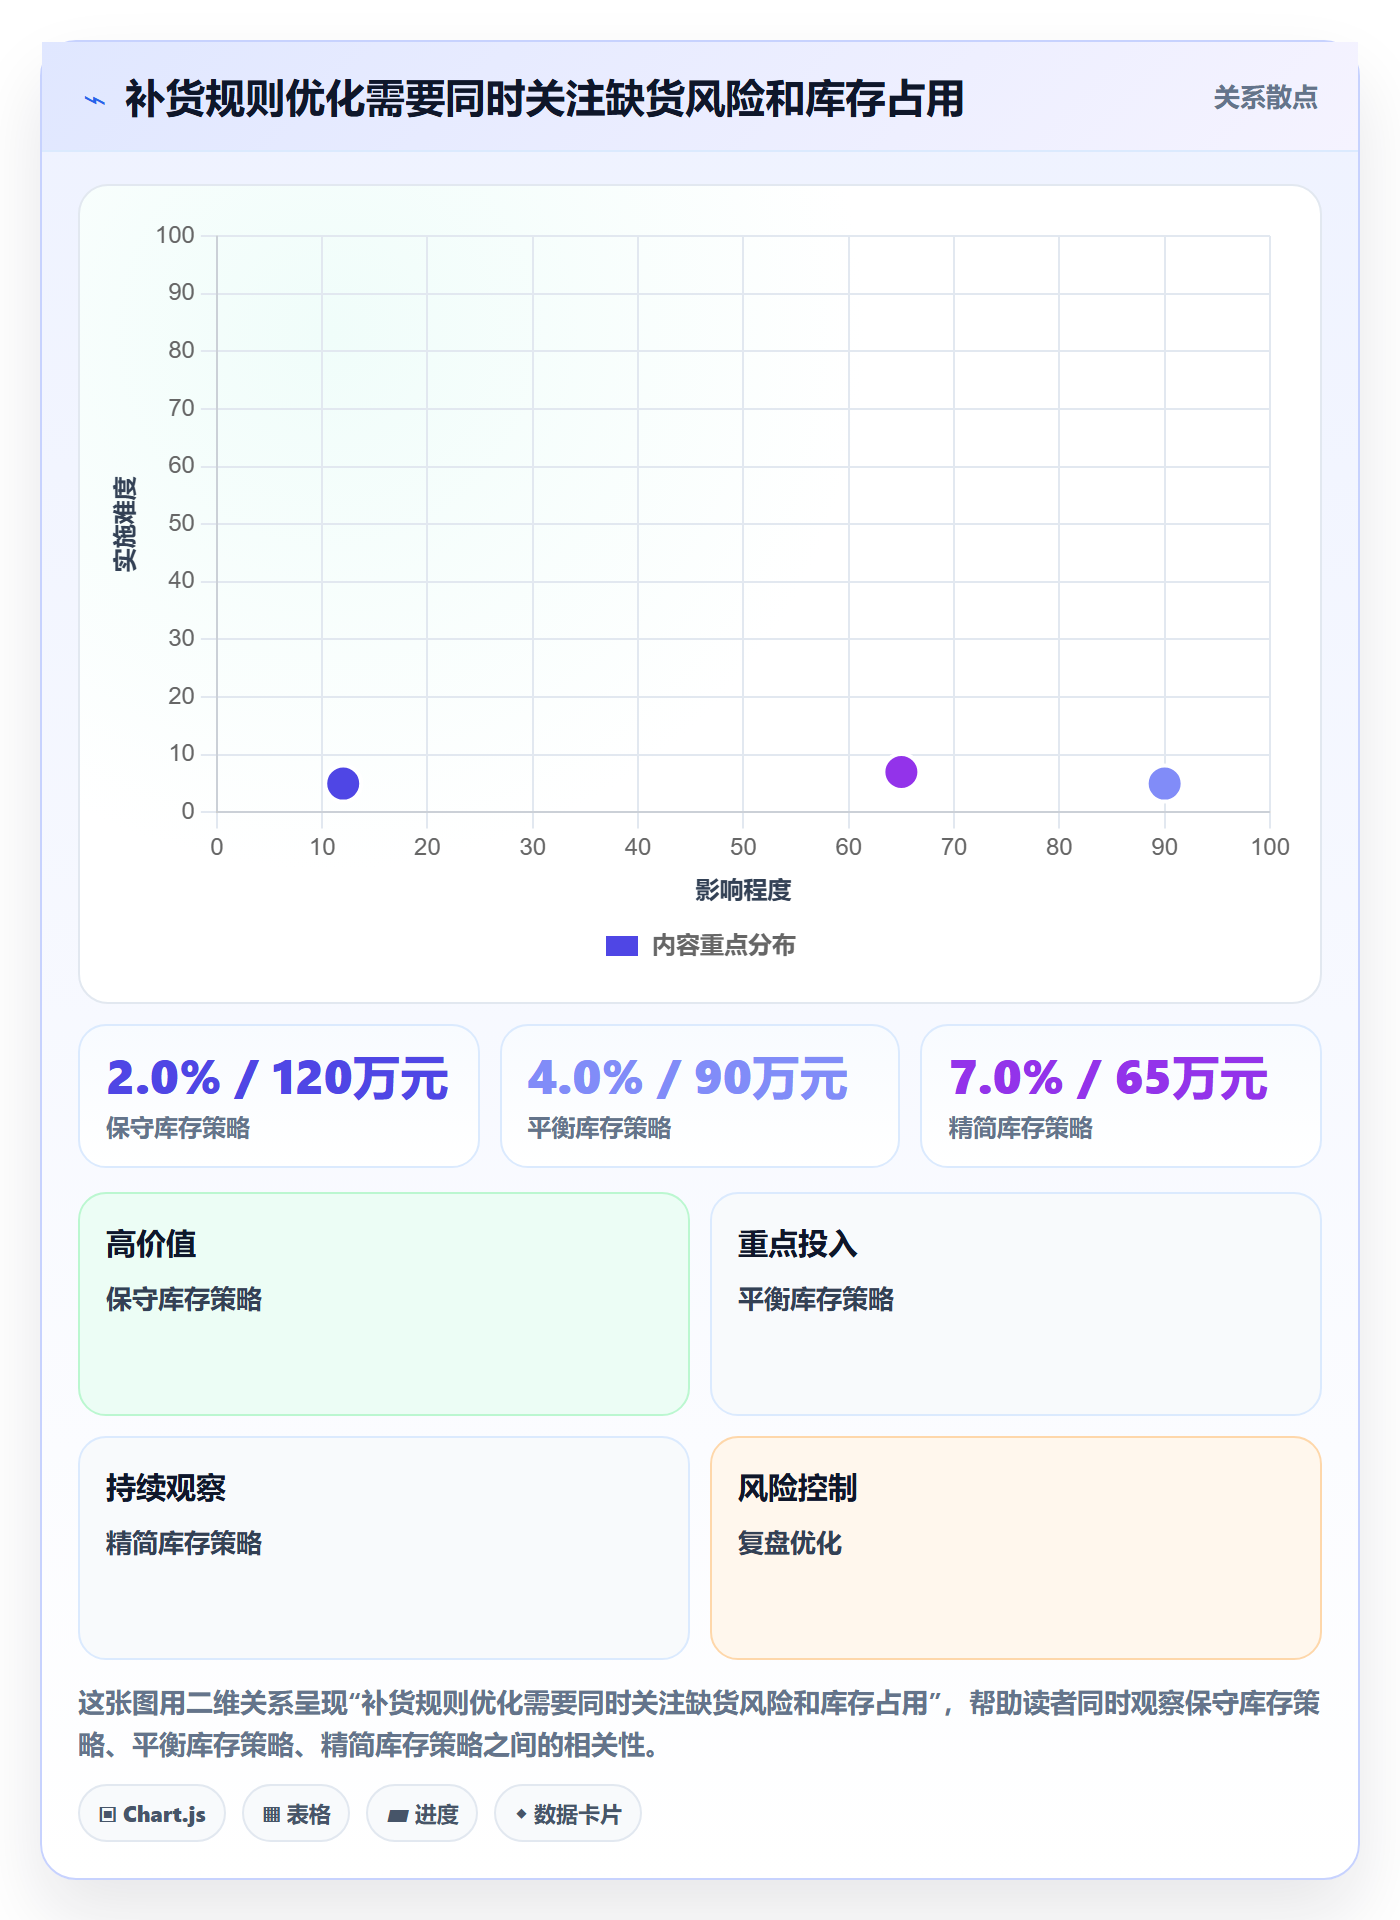
Task: Click the main title 补货规则优化需要同时关注缺货风险和库存占用
Action: pos(544,99)
